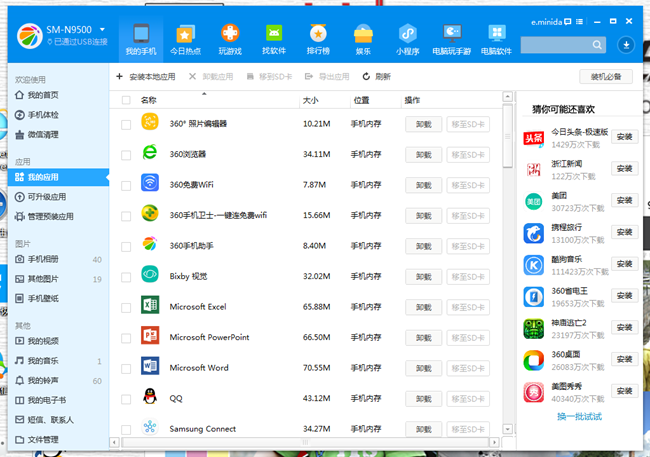Check the Bixby 视觉 row checkbox
This screenshot has height=457, width=650.
coord(126,277)
